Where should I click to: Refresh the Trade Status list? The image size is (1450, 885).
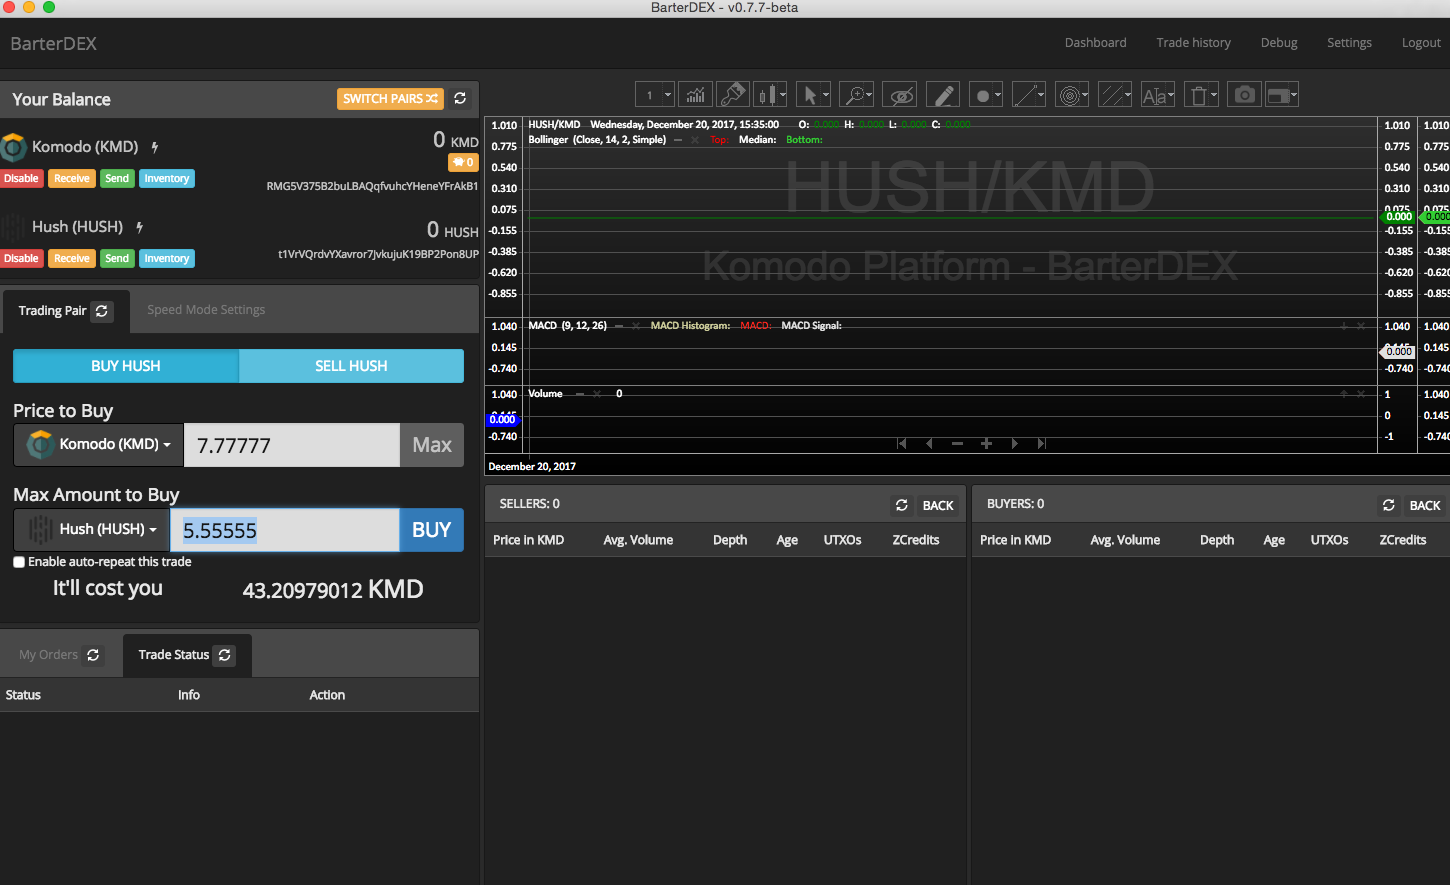click(225, 655)
